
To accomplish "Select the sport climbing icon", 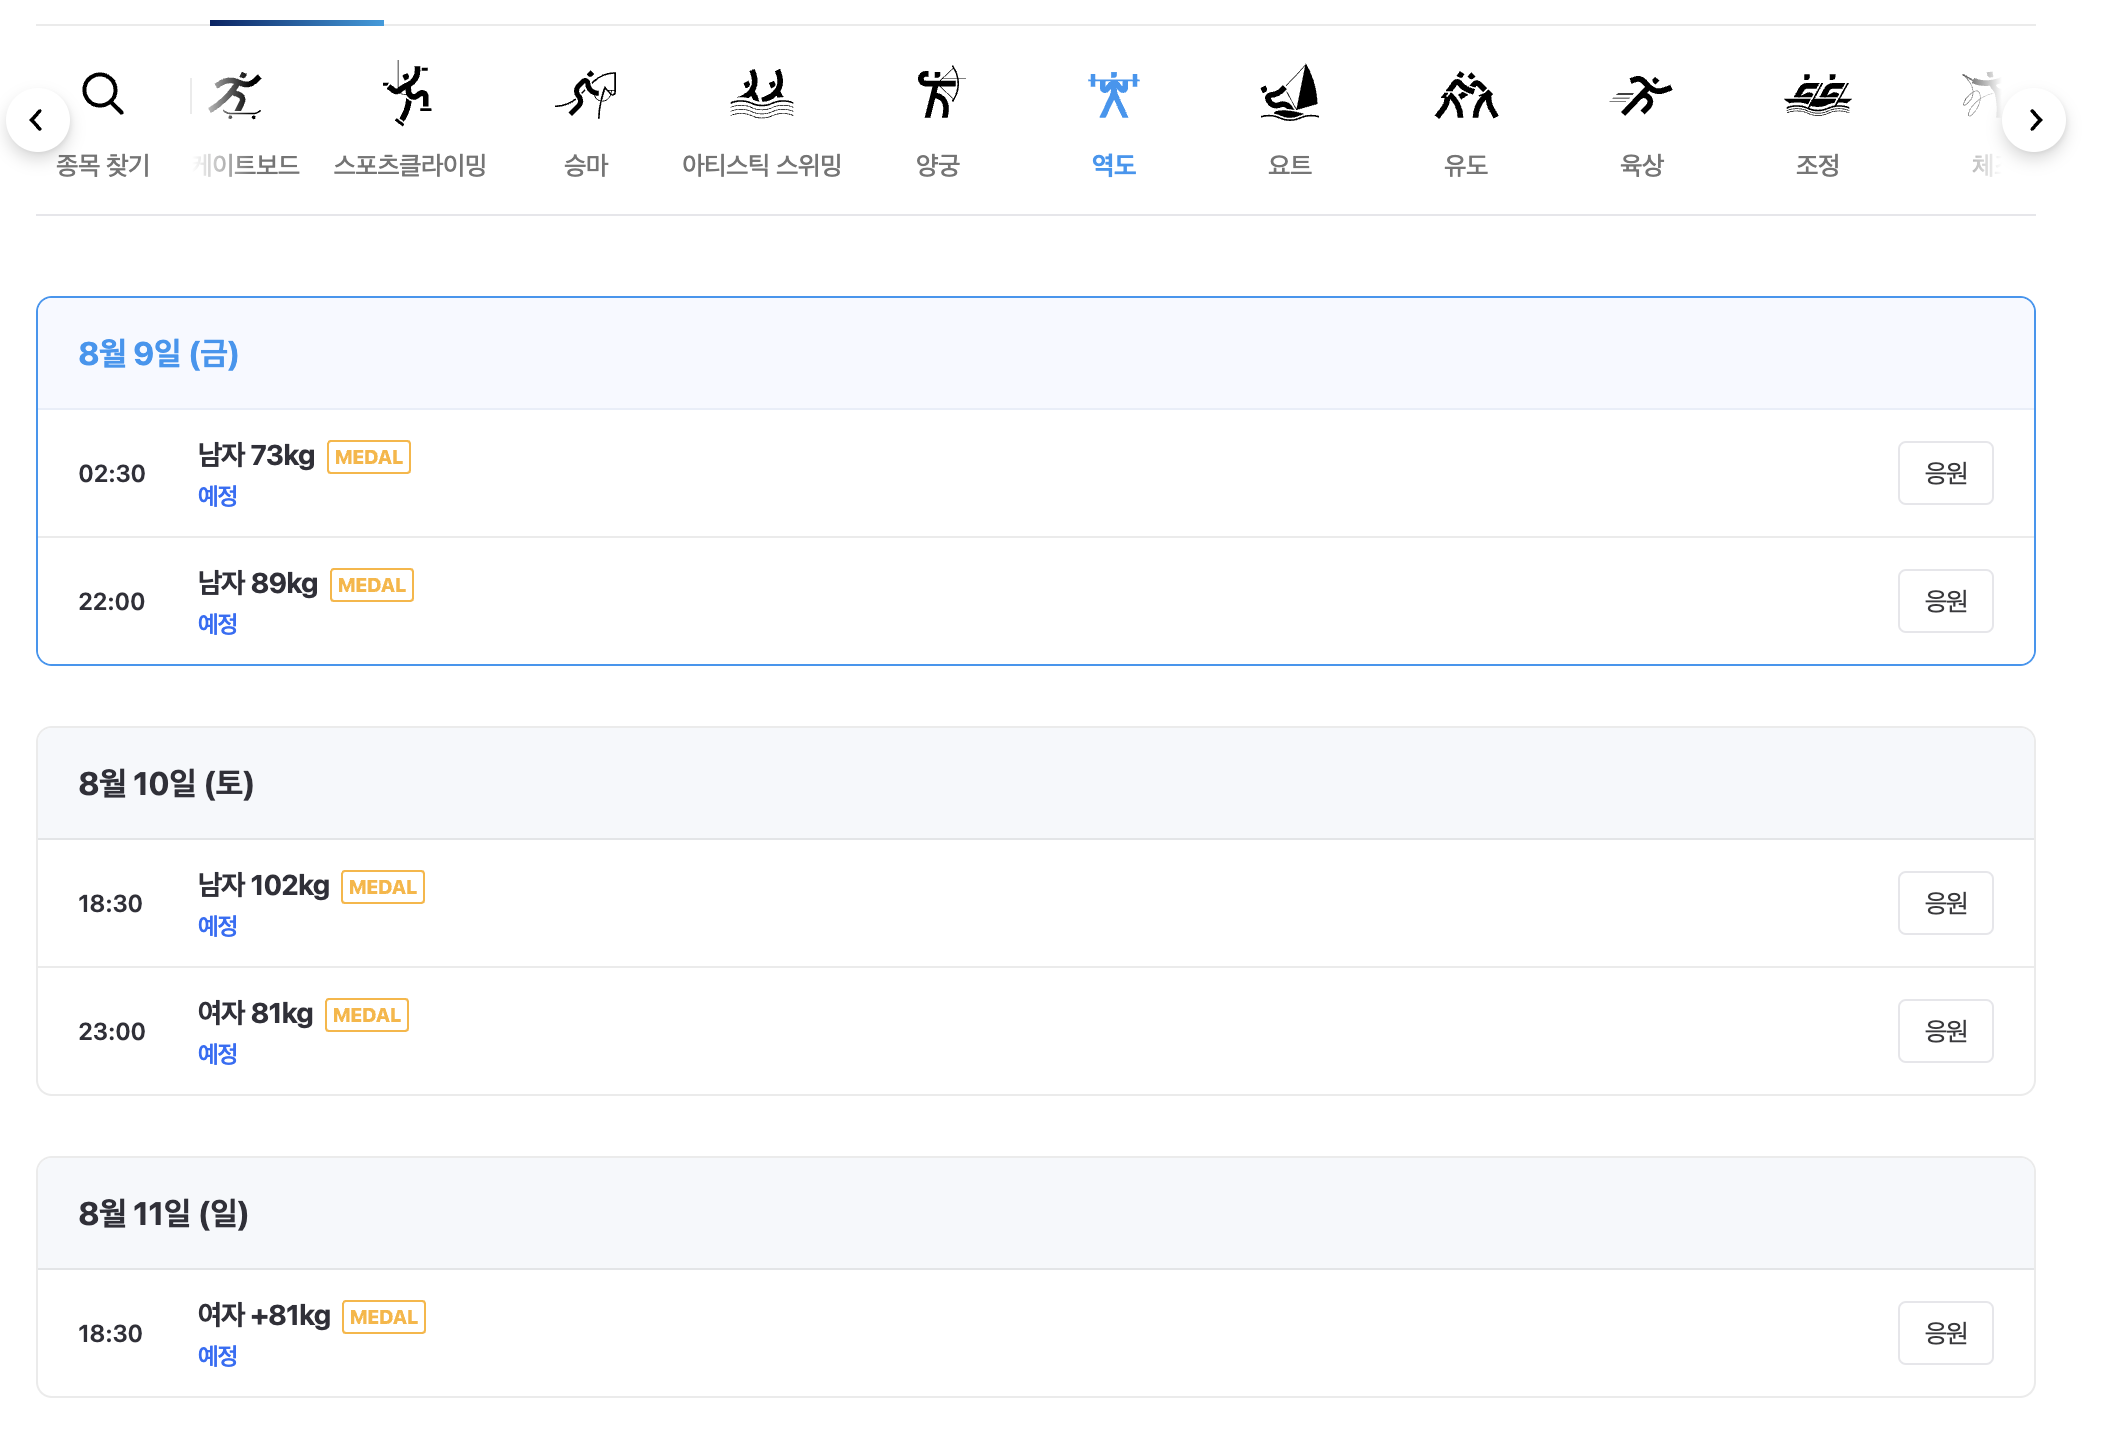I will [x=409, y=94].
